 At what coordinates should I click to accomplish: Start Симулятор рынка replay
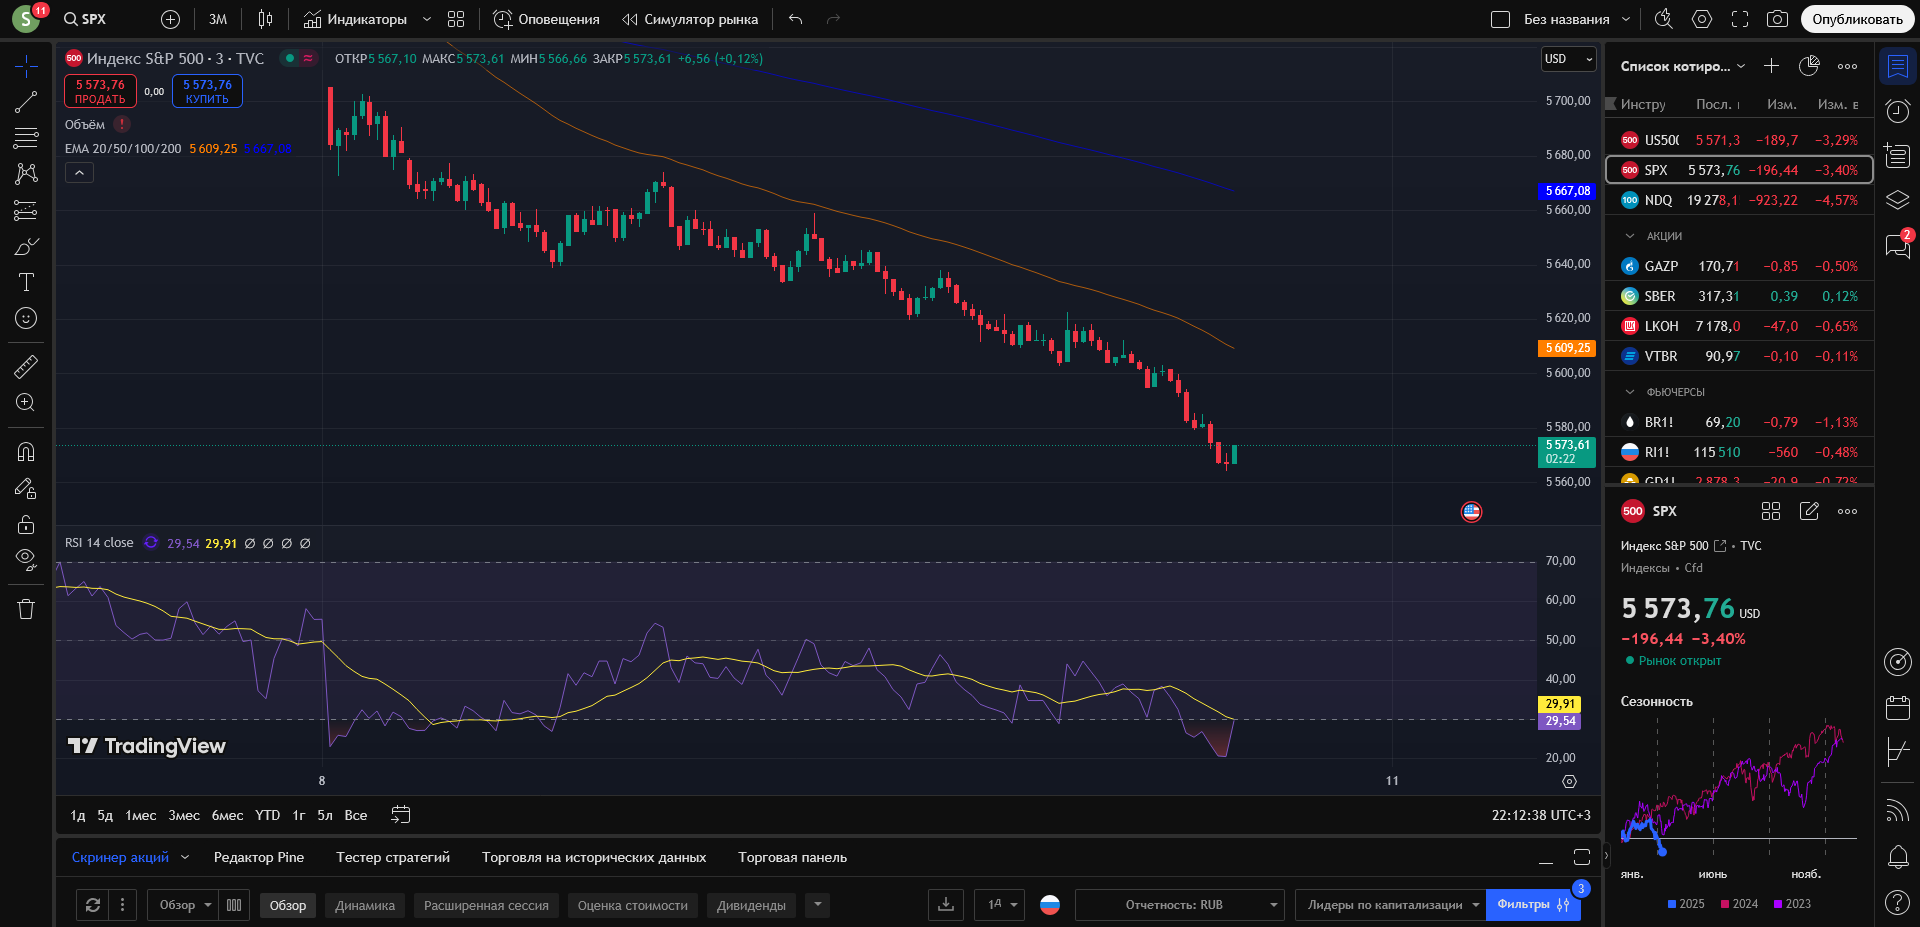pos(690,19)
